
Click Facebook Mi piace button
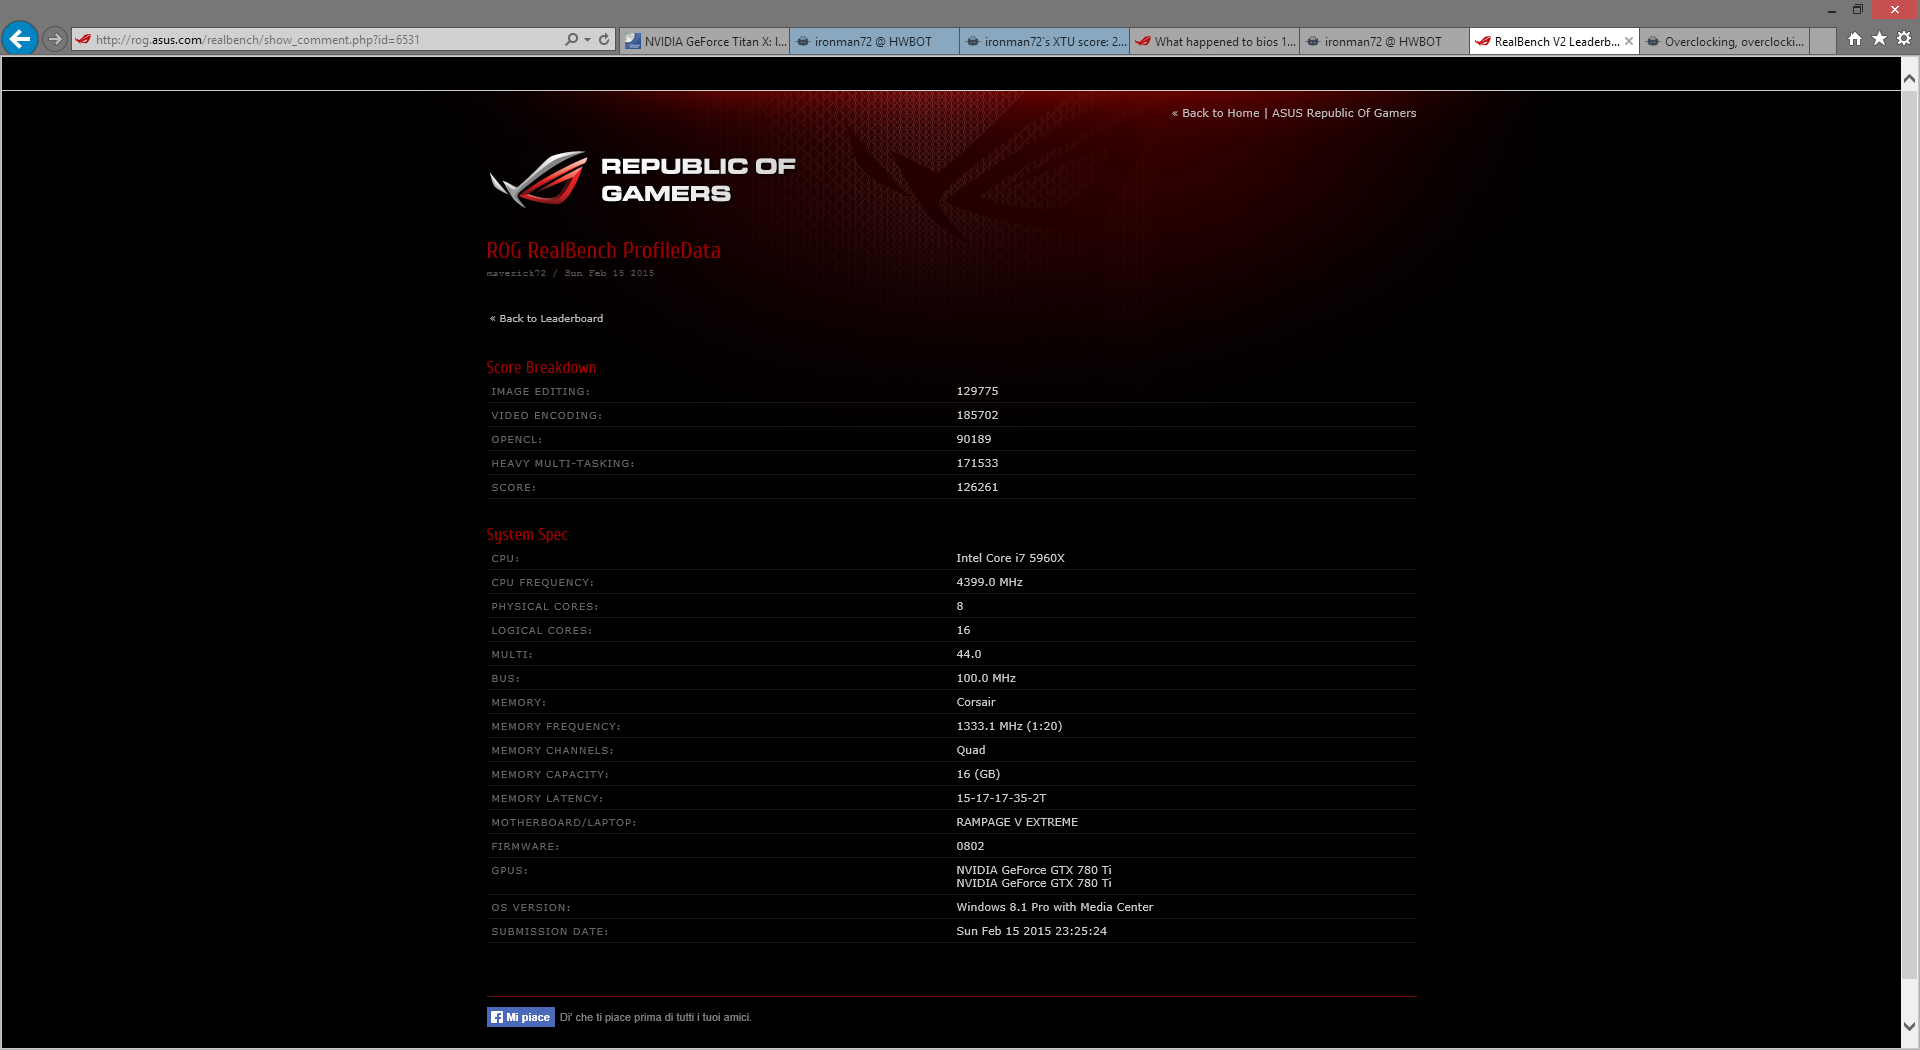click(521, 1017)
